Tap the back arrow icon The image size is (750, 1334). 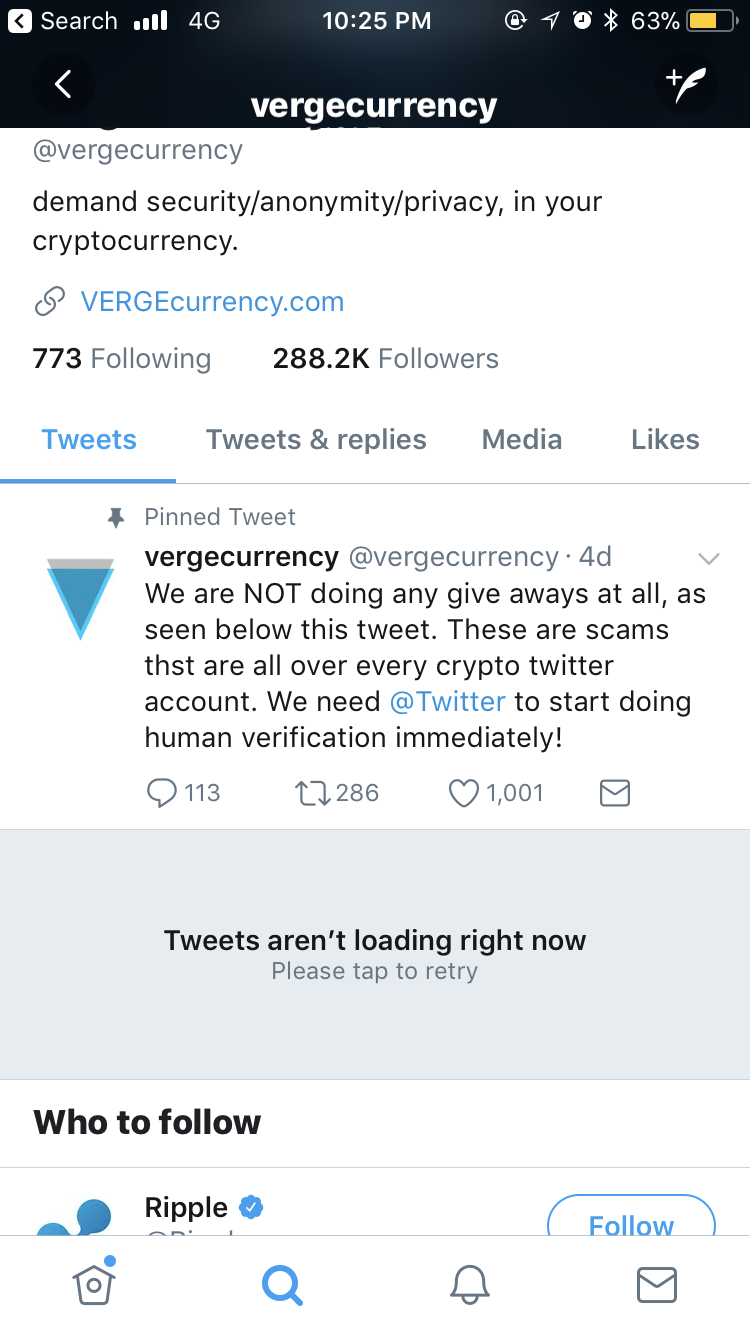63,84
